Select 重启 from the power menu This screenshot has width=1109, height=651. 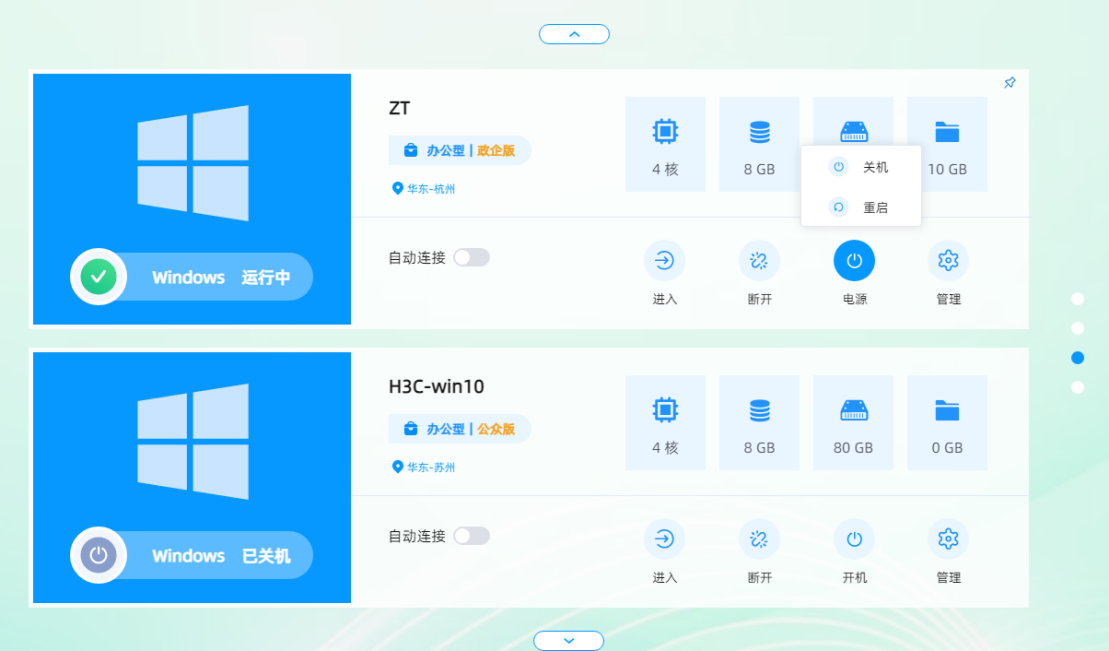pos(861,207)
